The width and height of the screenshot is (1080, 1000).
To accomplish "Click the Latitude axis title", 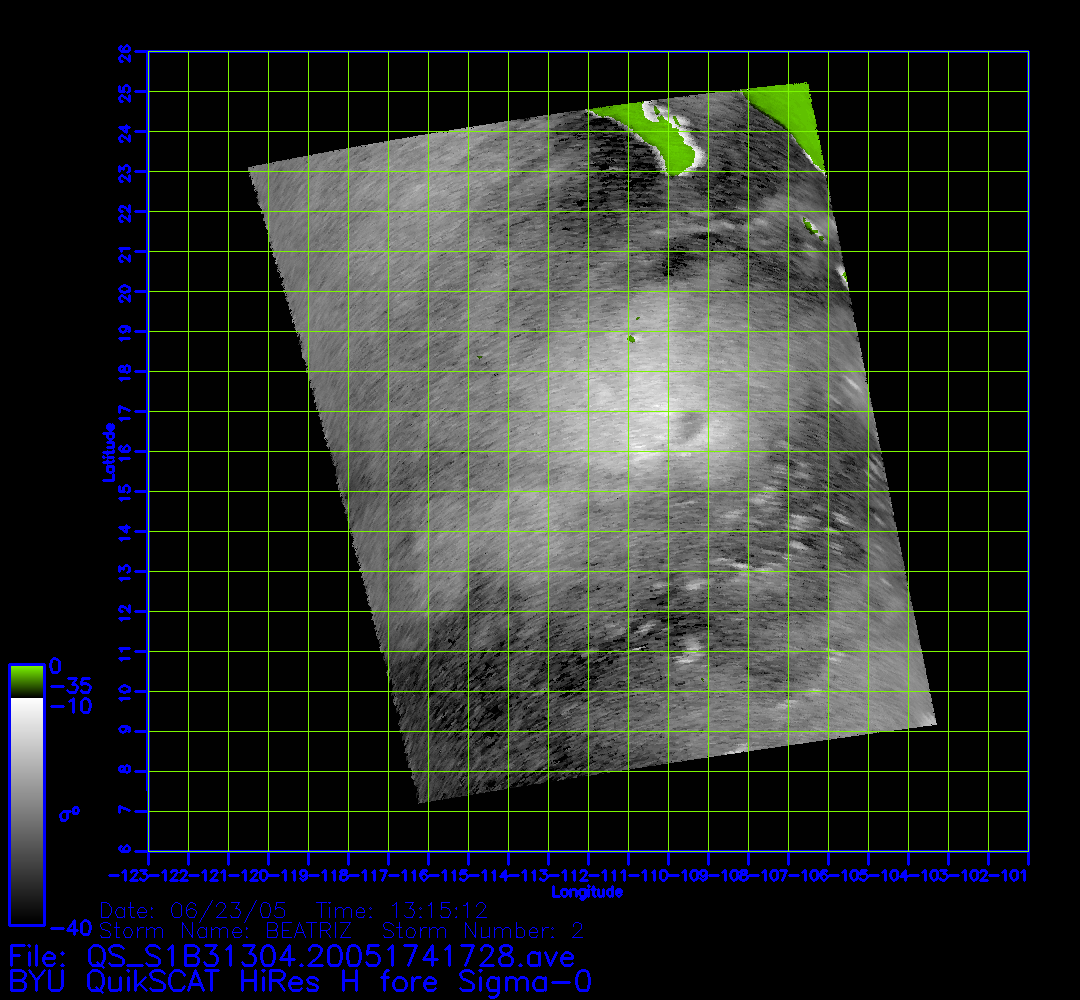I will click(x=106, y=452).
